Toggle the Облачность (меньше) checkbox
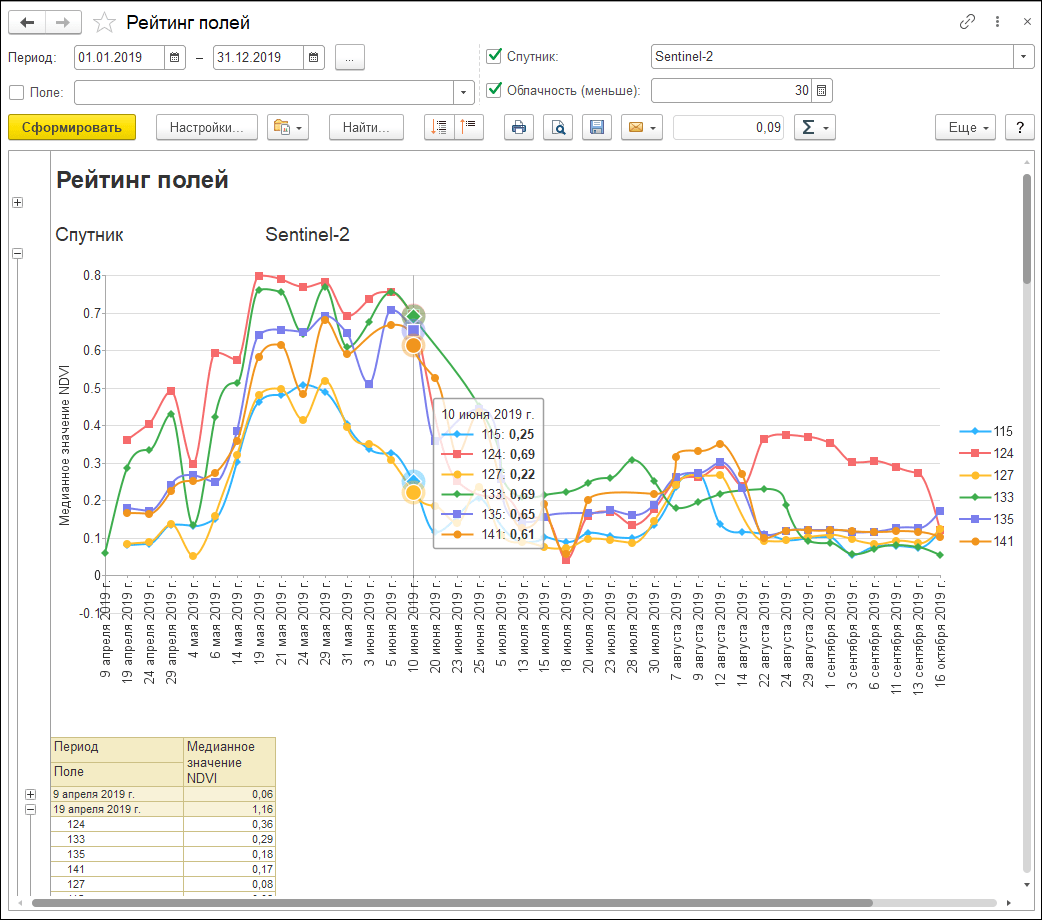 point(494,91)
